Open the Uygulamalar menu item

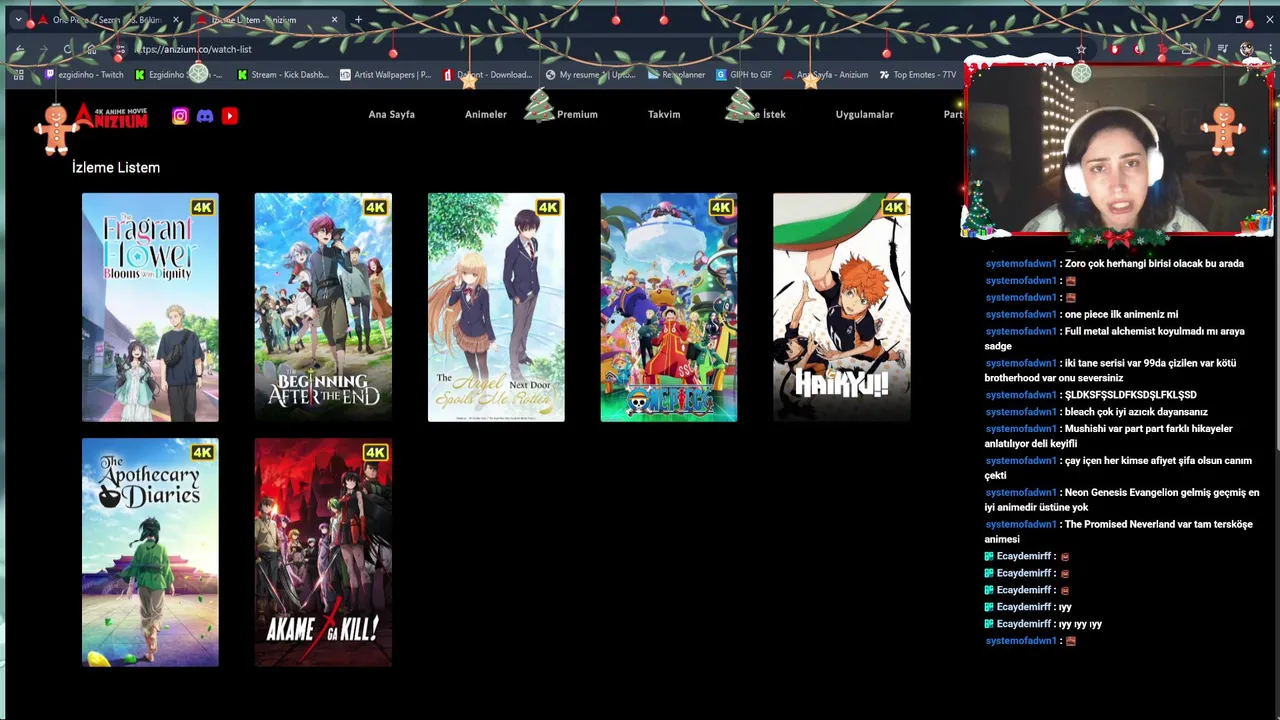[x=865, y=115]
